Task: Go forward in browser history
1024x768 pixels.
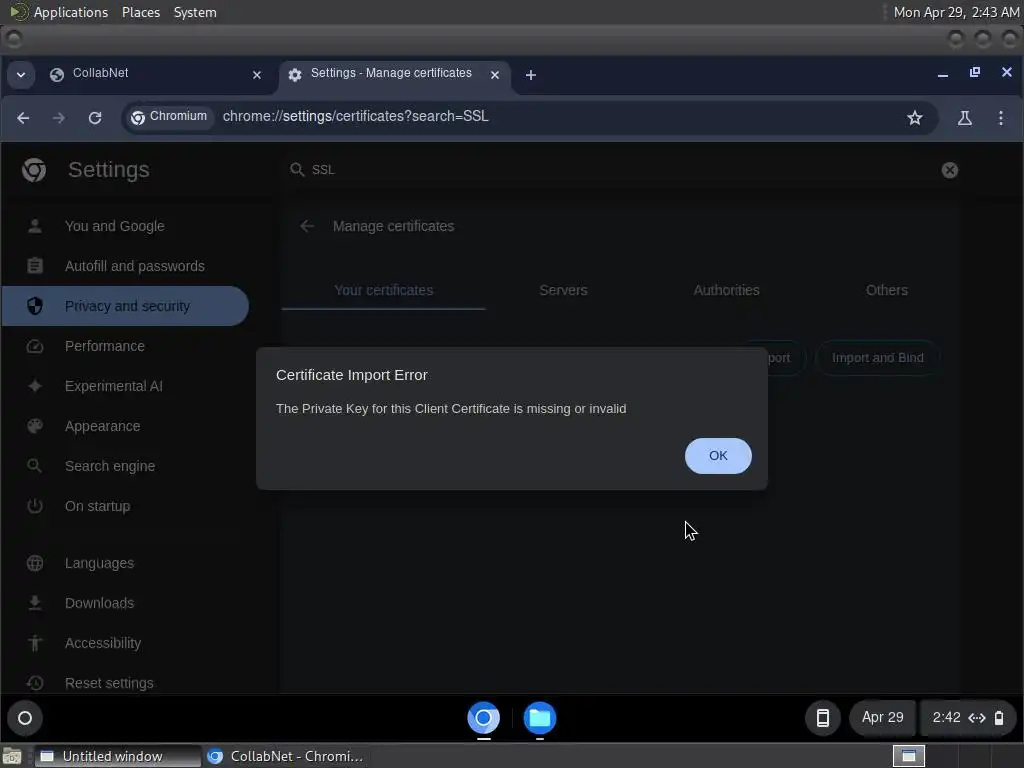Action: pyautogui.click(x=59, y=118)
